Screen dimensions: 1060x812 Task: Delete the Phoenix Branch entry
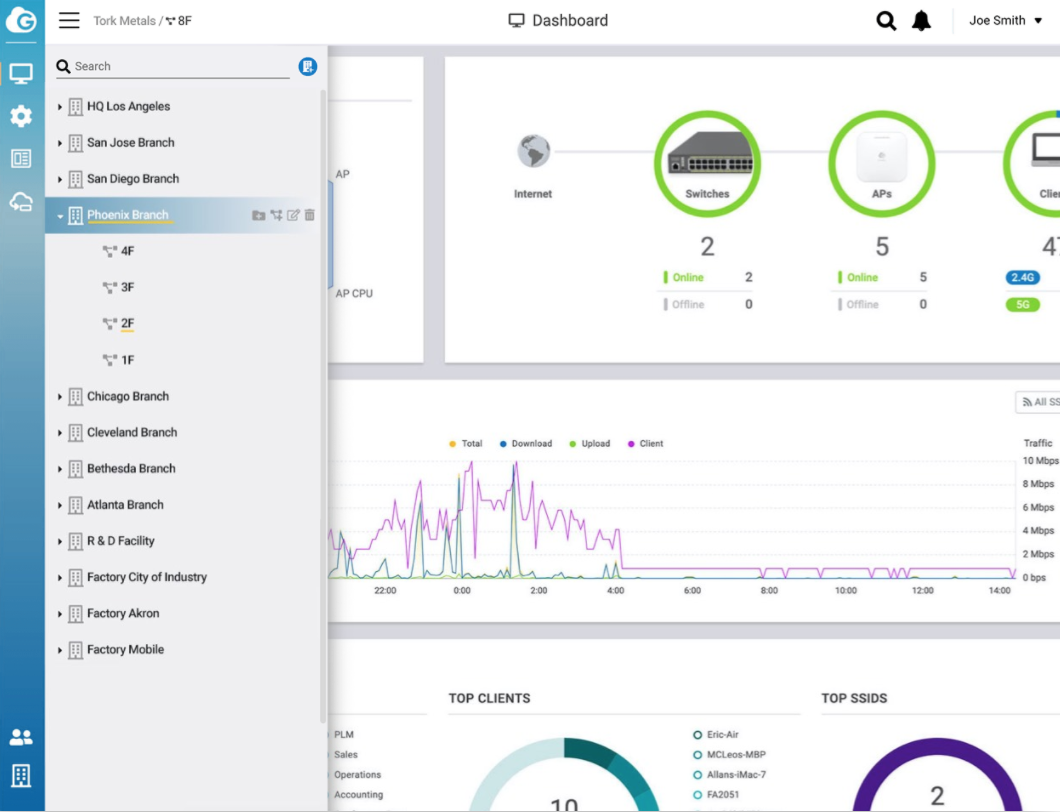tap(310, 215)
